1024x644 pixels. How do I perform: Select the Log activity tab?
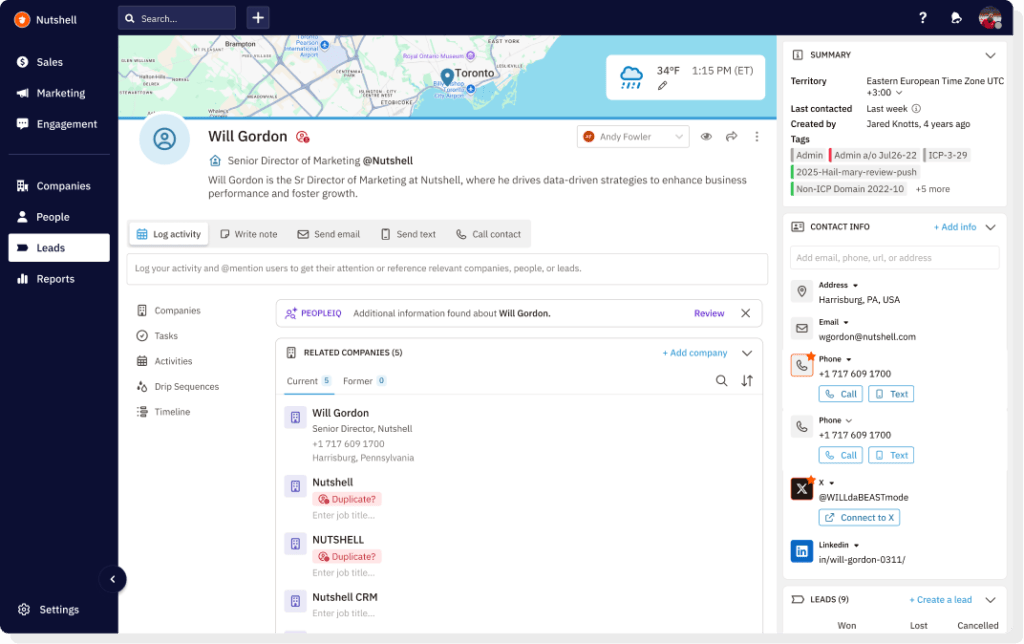pyautogui.click(x=168, y=234)
